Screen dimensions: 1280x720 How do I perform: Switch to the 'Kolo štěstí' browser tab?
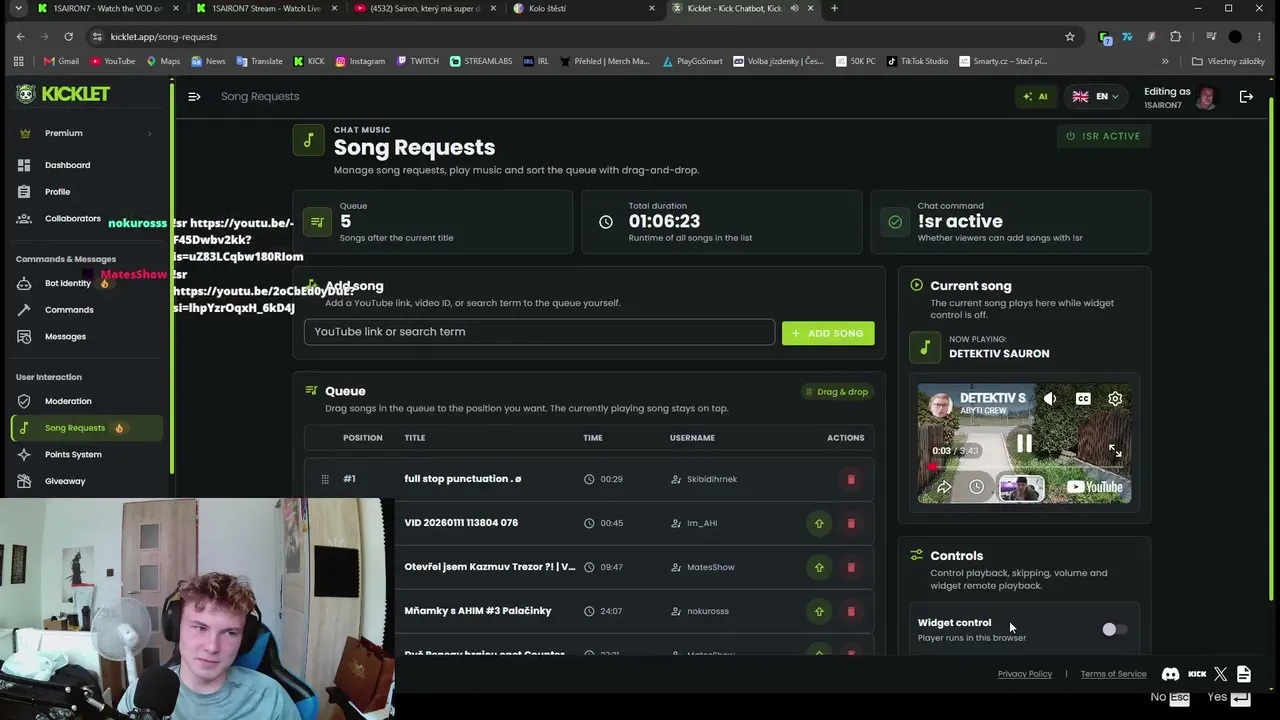(x=583, y=9)
